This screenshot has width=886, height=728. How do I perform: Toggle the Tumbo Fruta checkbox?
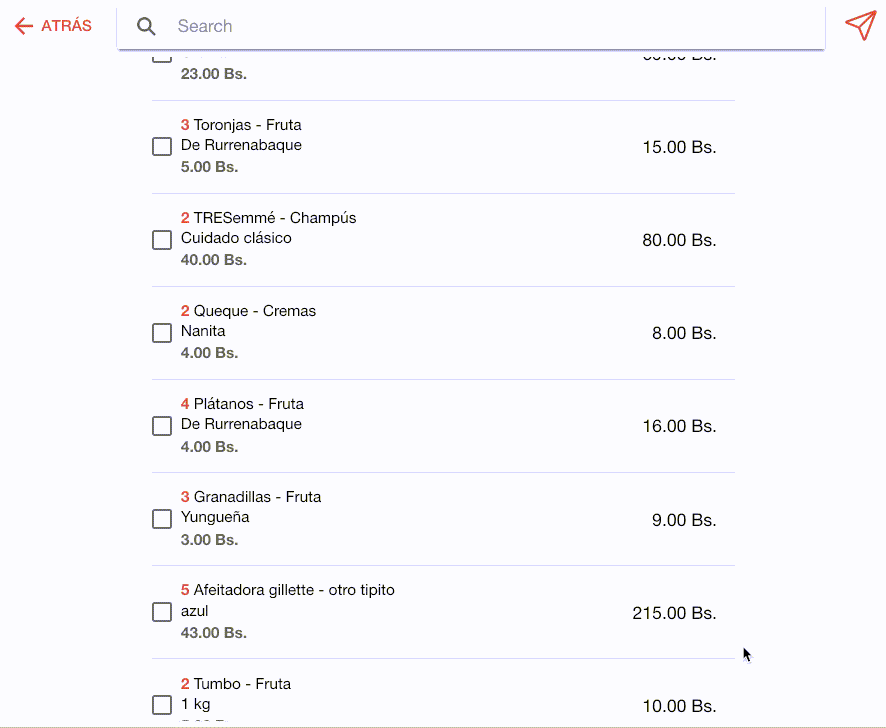162,705
